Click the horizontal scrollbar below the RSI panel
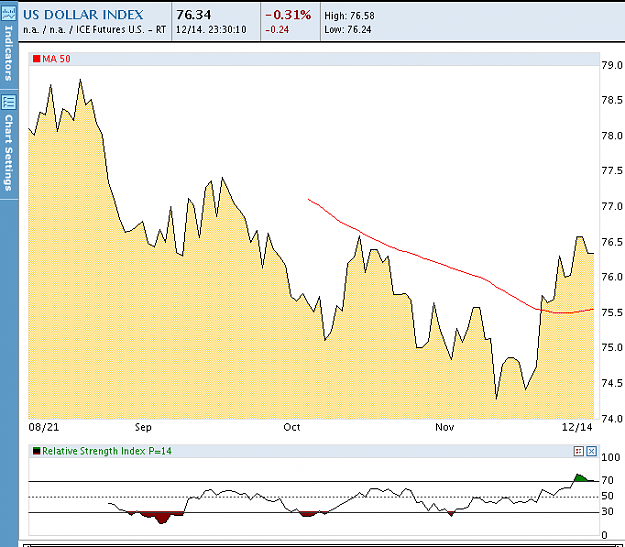625x547 pixels. click(324, 545)
